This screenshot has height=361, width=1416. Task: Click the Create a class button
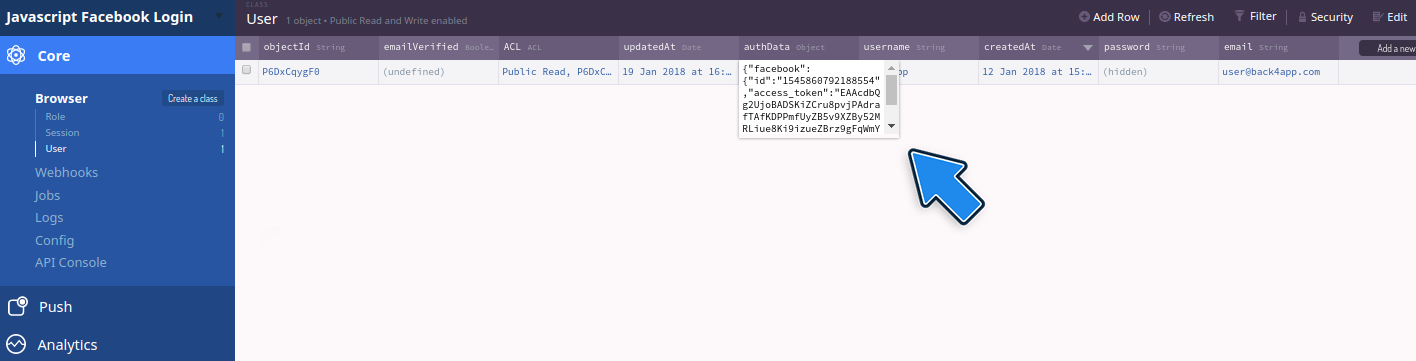194,98
